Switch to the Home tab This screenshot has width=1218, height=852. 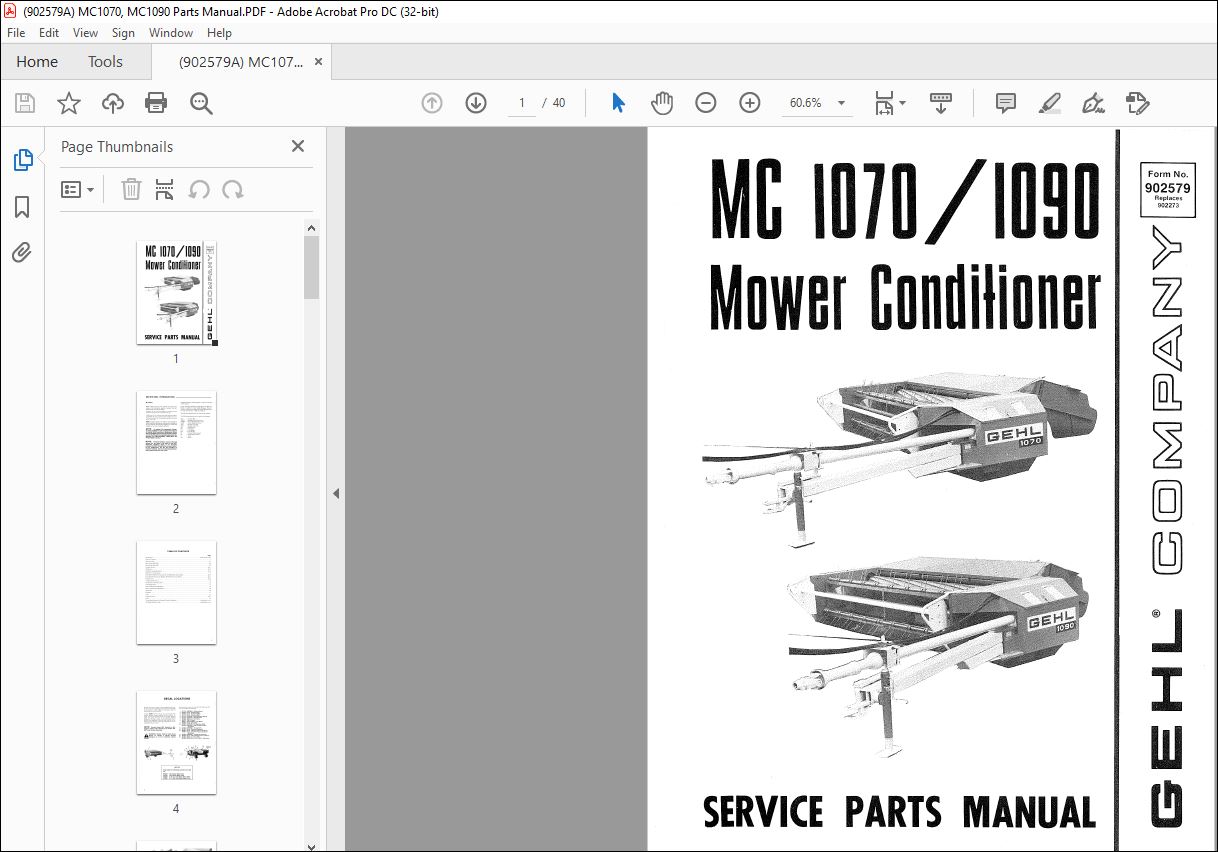tap(37, 62)
